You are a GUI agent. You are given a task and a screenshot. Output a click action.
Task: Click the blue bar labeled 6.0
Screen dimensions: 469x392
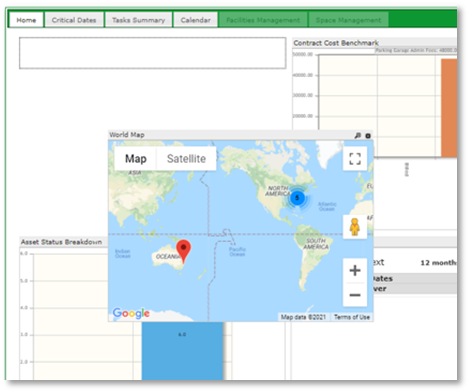pyautogui.click(x=182, y=351)
